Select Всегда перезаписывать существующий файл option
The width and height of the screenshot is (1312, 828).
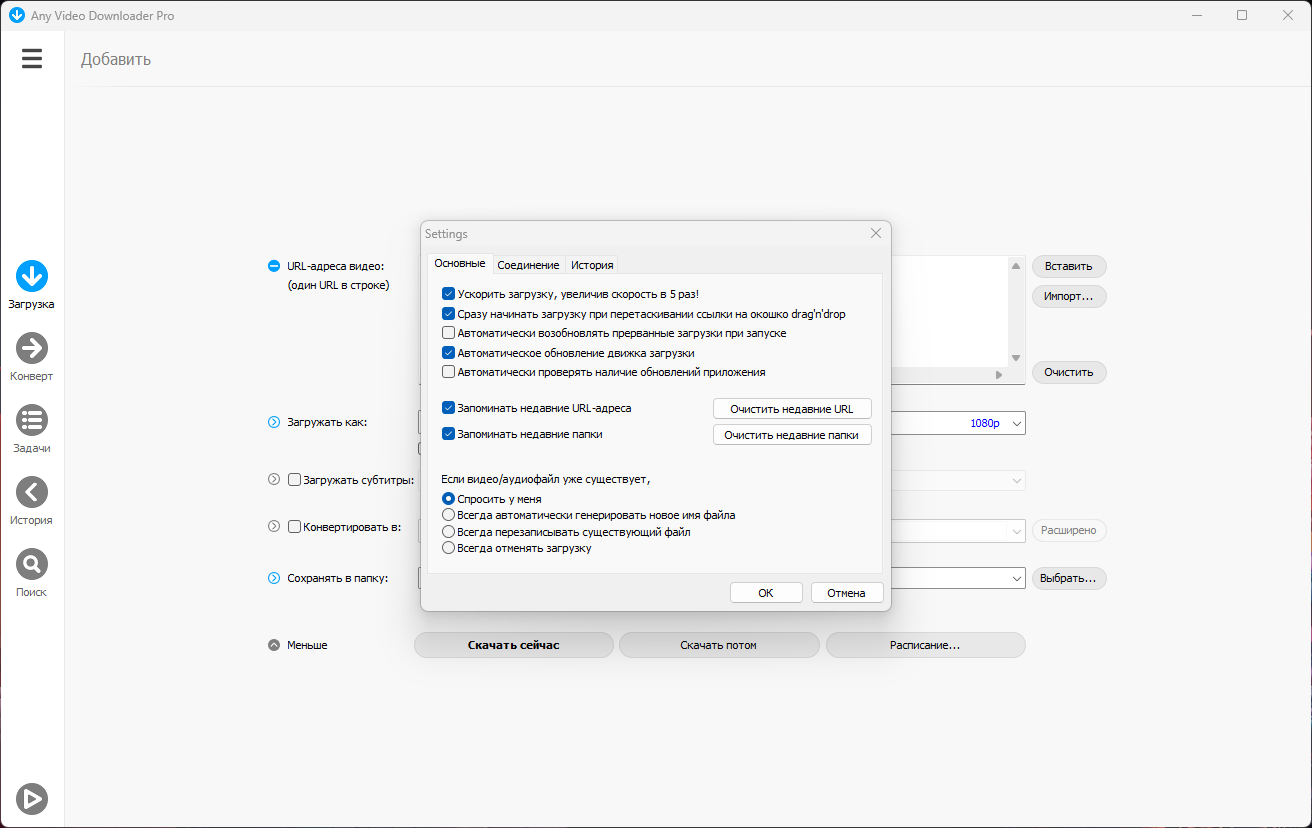click(x=448, y=532)
